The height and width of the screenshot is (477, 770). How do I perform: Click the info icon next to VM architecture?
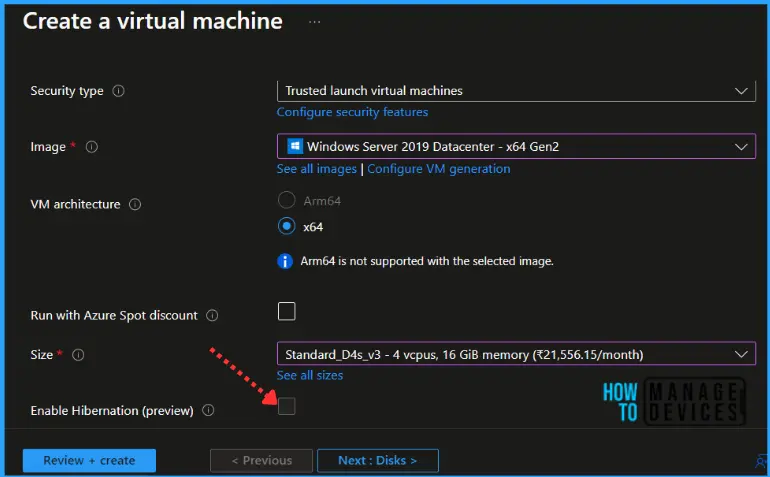pos(135,204)
